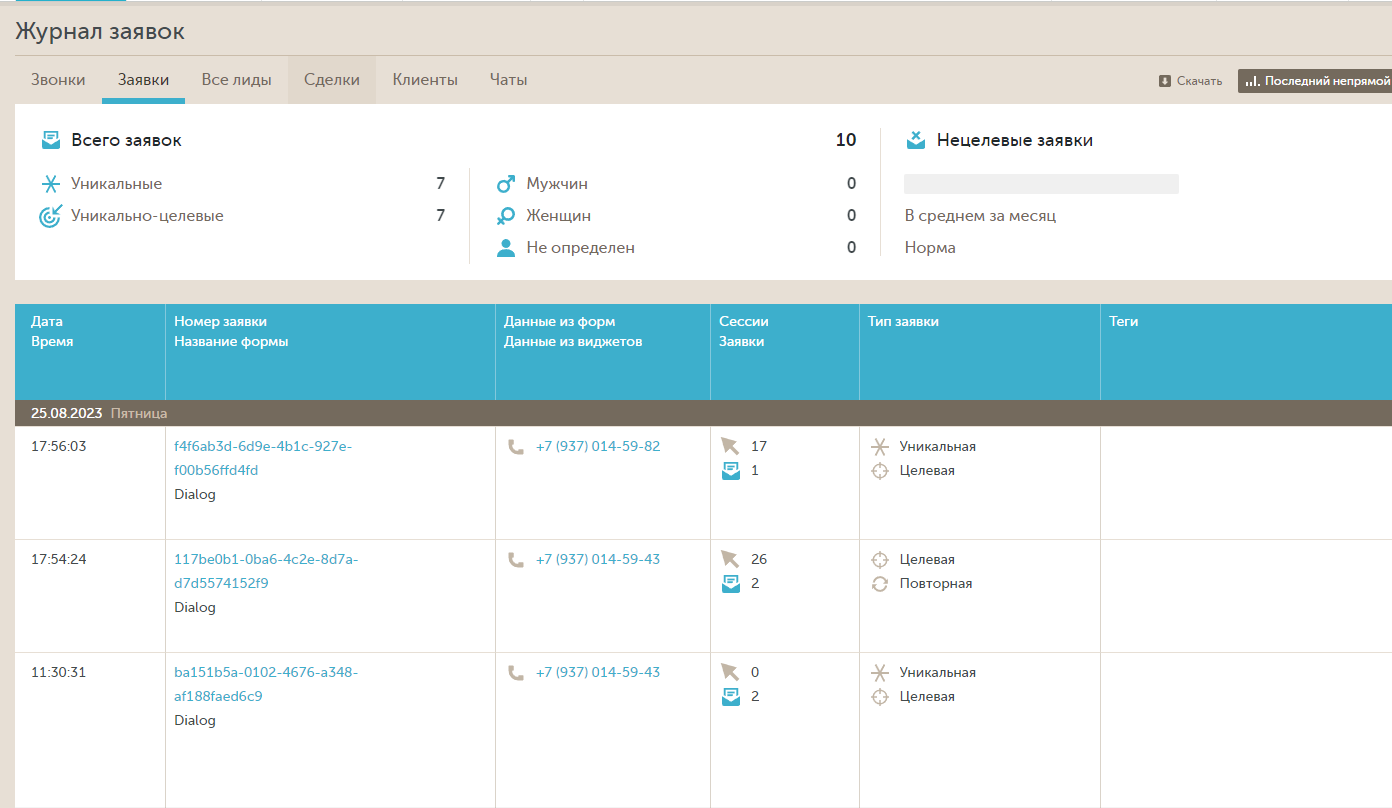Image resolution: width=1392 pixels, height=808 pixels.
Task: Click phone icon in the 17:56:03 row
Action: click(x=516, y=447)
